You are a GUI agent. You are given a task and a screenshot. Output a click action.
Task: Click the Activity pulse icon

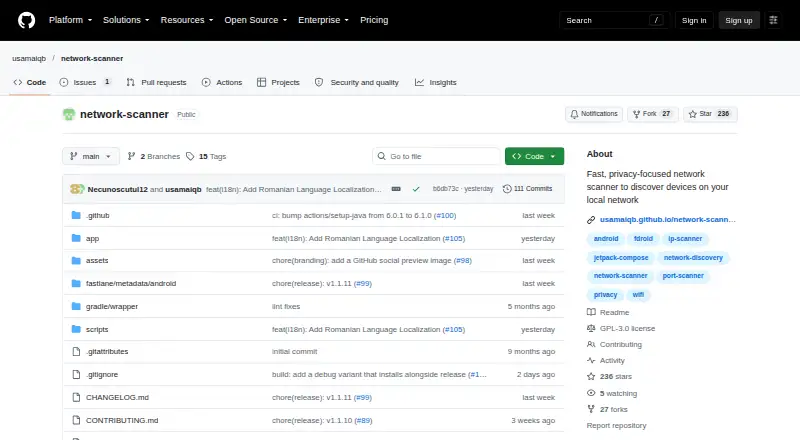click(591, 360)
